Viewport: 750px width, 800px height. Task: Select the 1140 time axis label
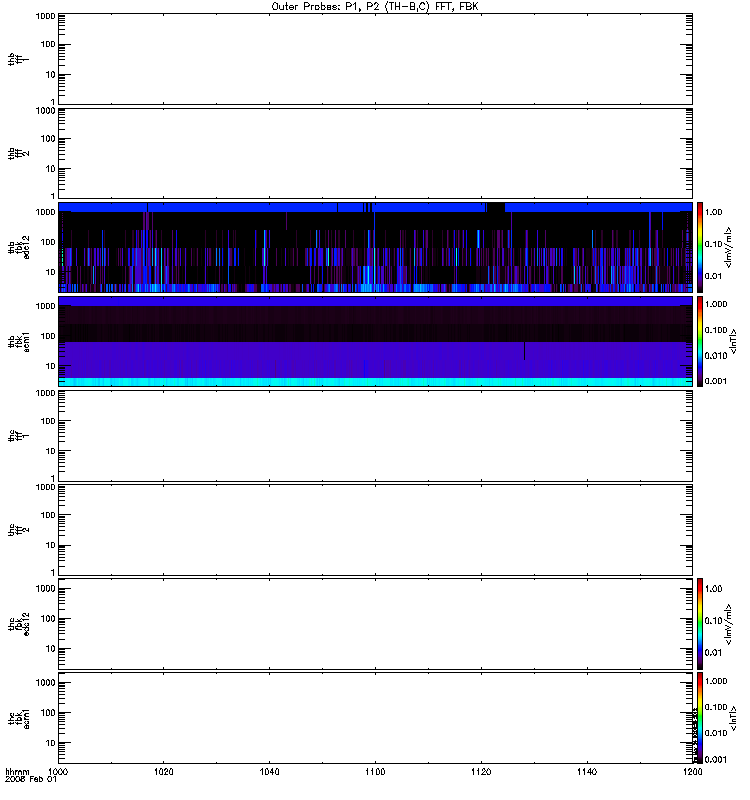tap(586, 773)
